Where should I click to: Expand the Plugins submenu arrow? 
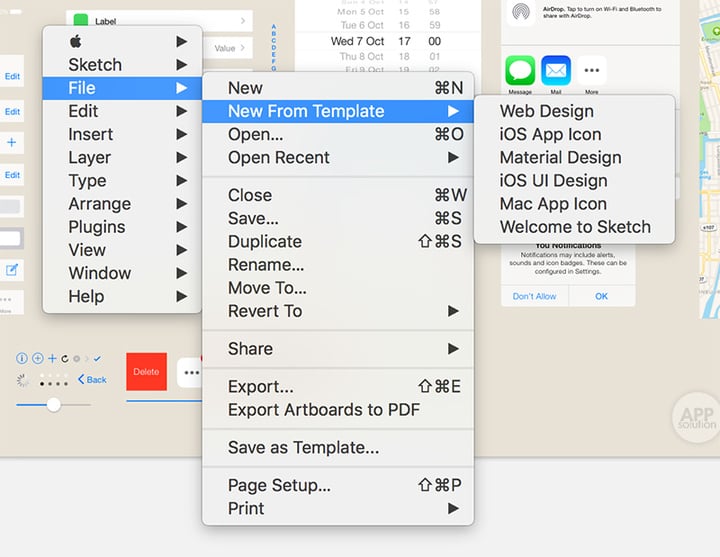182,226
